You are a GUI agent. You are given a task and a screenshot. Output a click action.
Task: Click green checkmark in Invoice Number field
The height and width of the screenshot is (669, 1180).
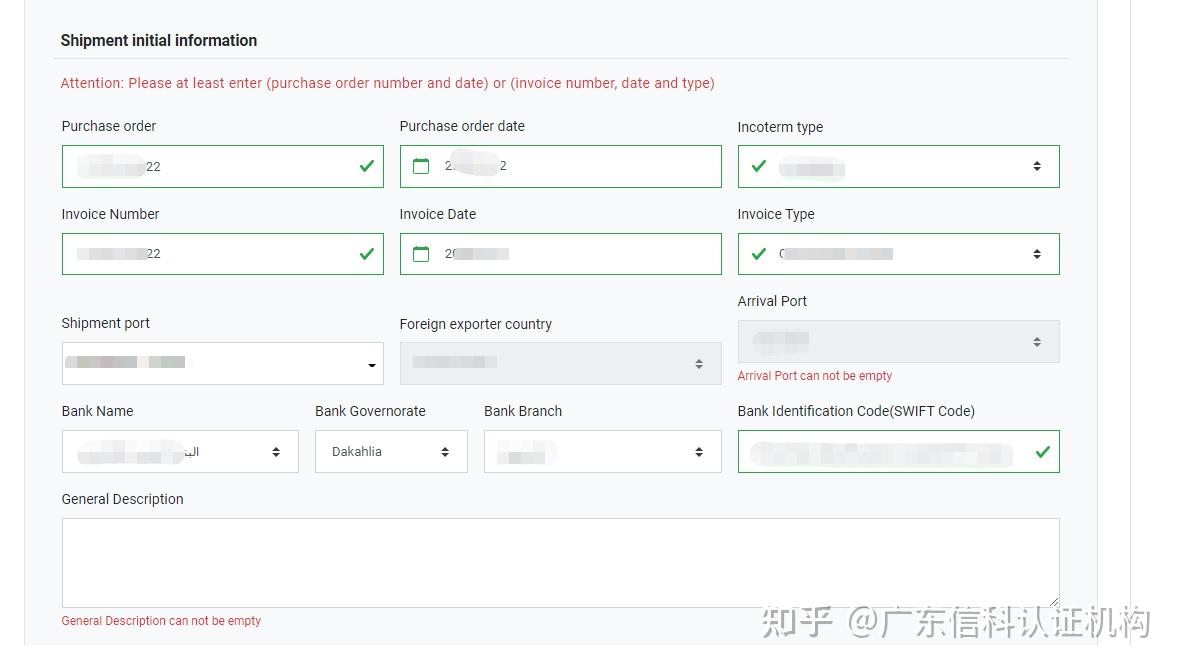(x=366, y=254)
